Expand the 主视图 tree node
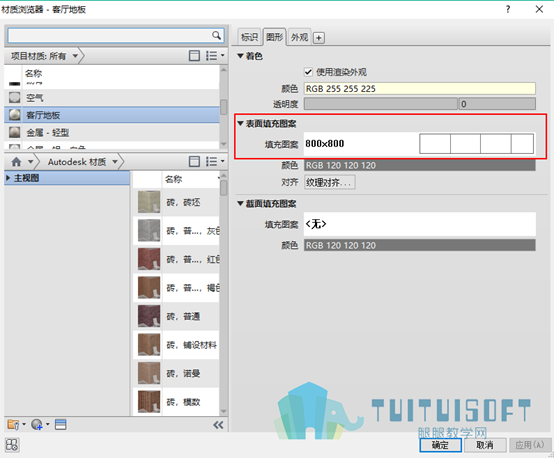Screen dimensions: 554x458 tap(8, 178)
